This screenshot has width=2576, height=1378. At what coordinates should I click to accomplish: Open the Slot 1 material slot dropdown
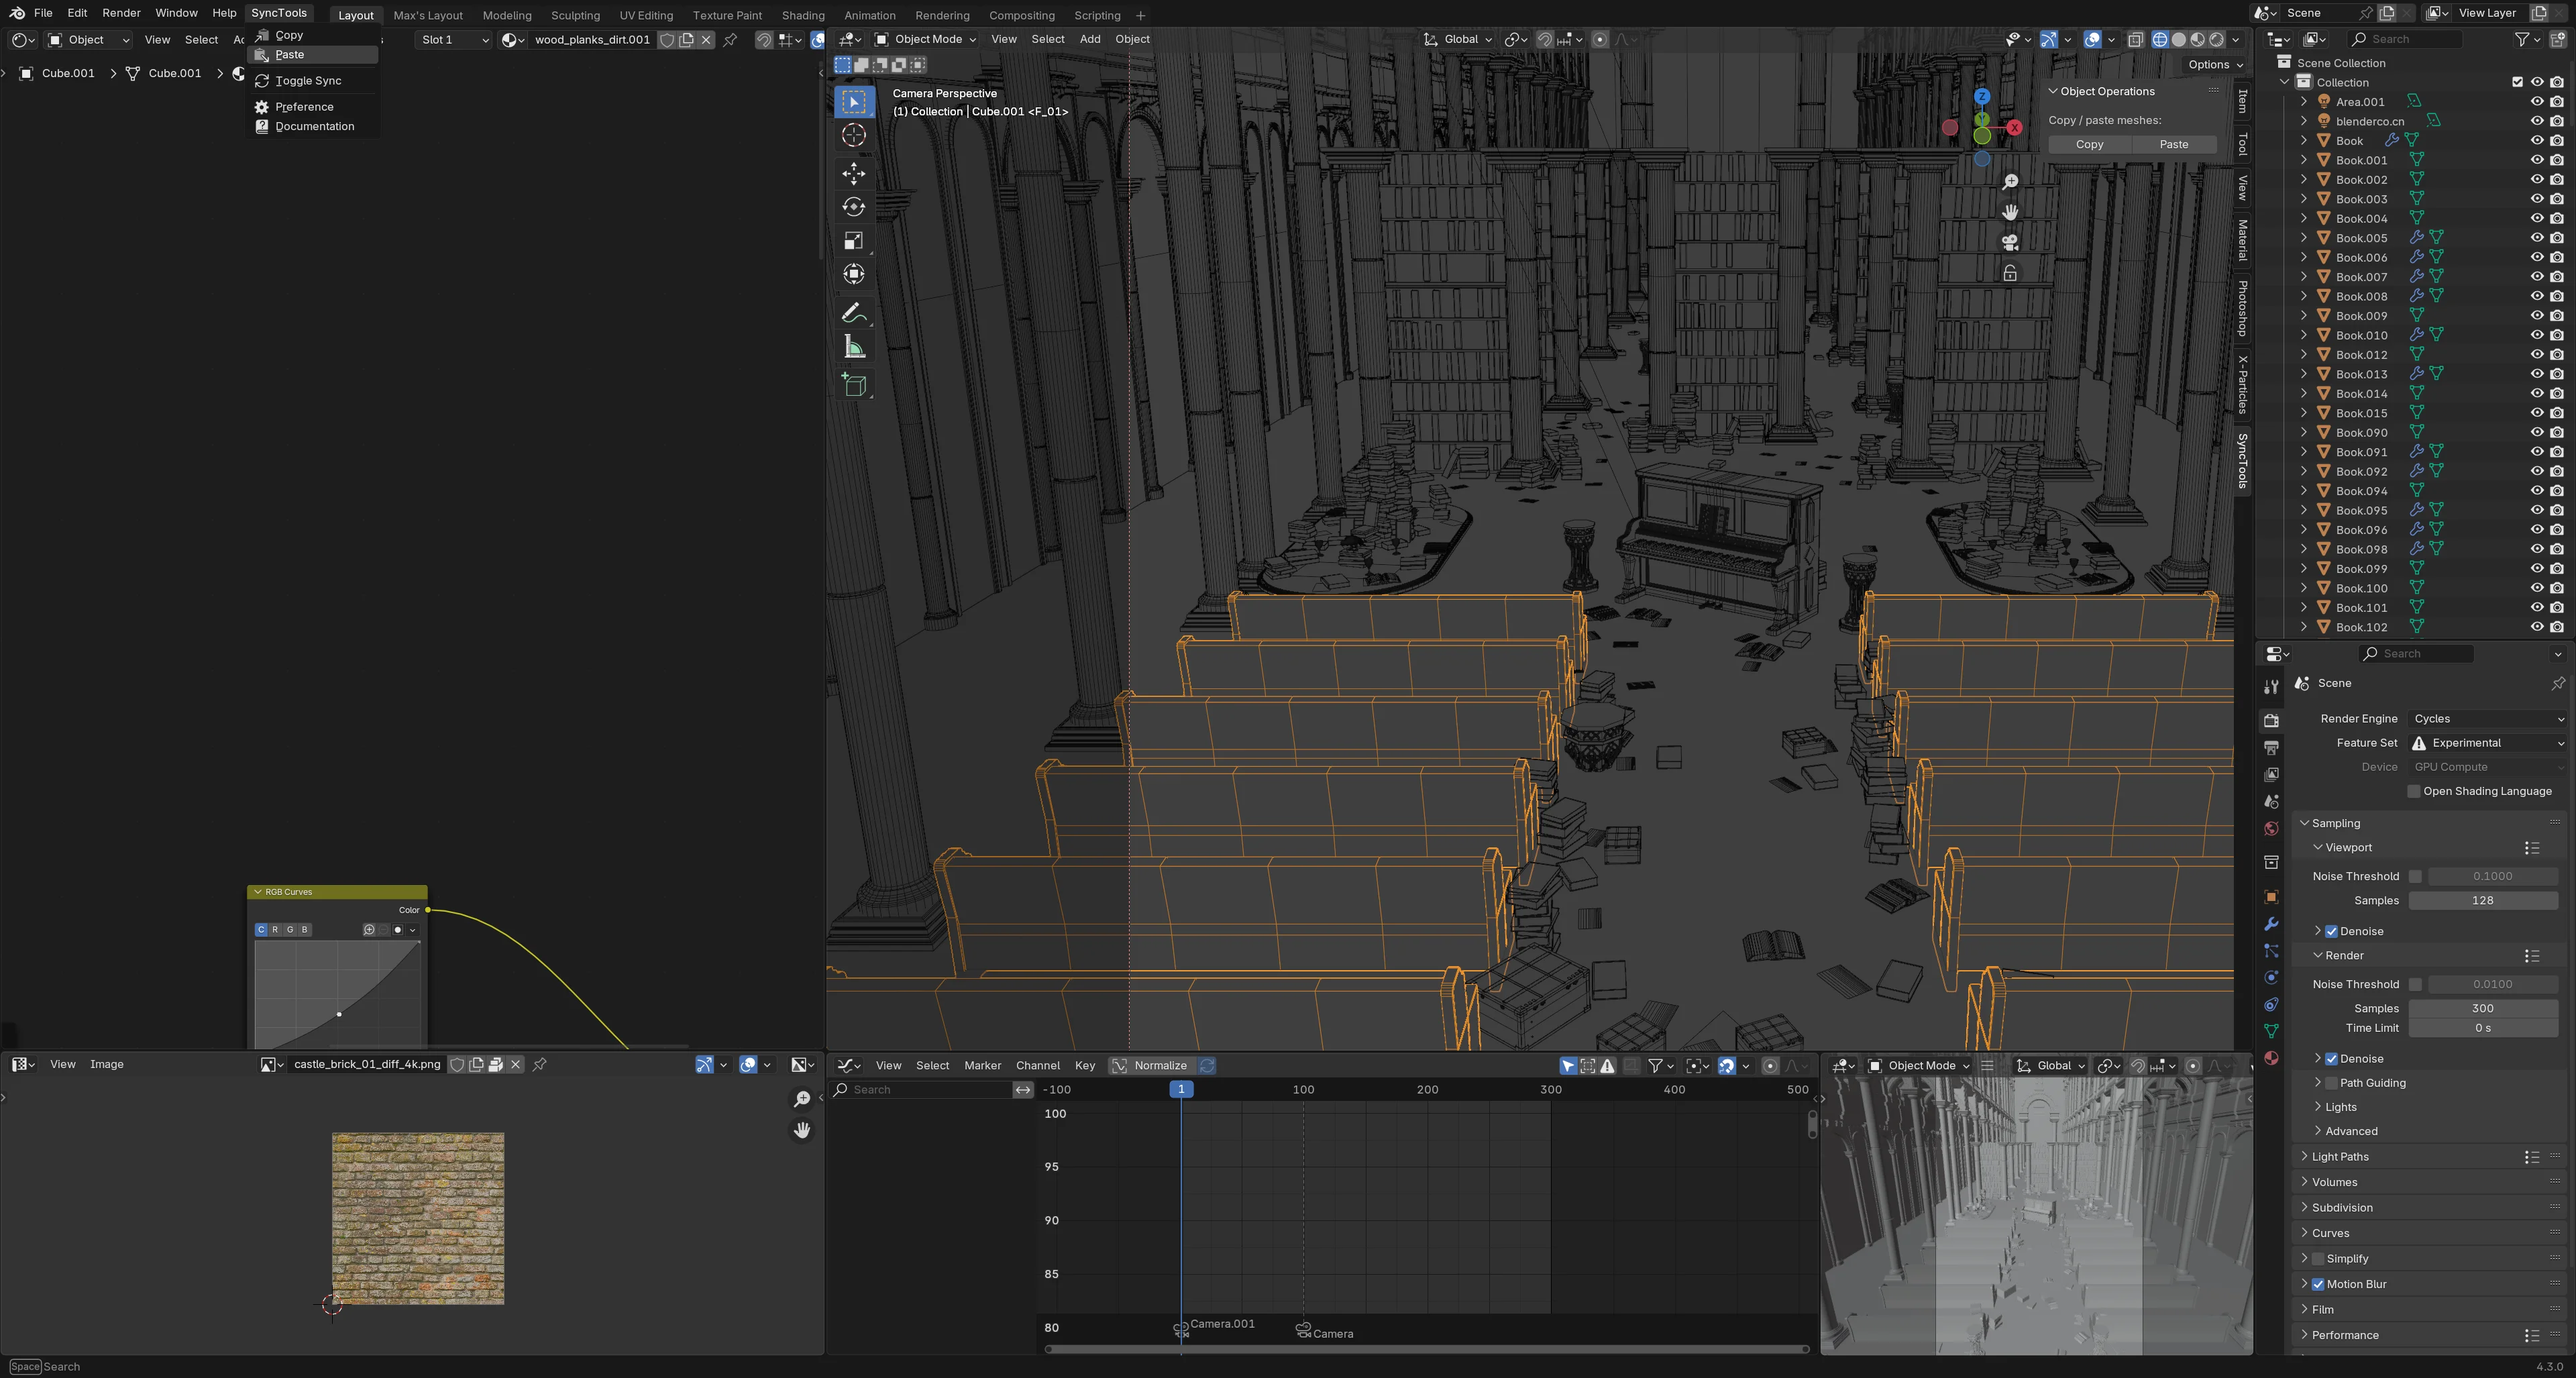[454, 40]
